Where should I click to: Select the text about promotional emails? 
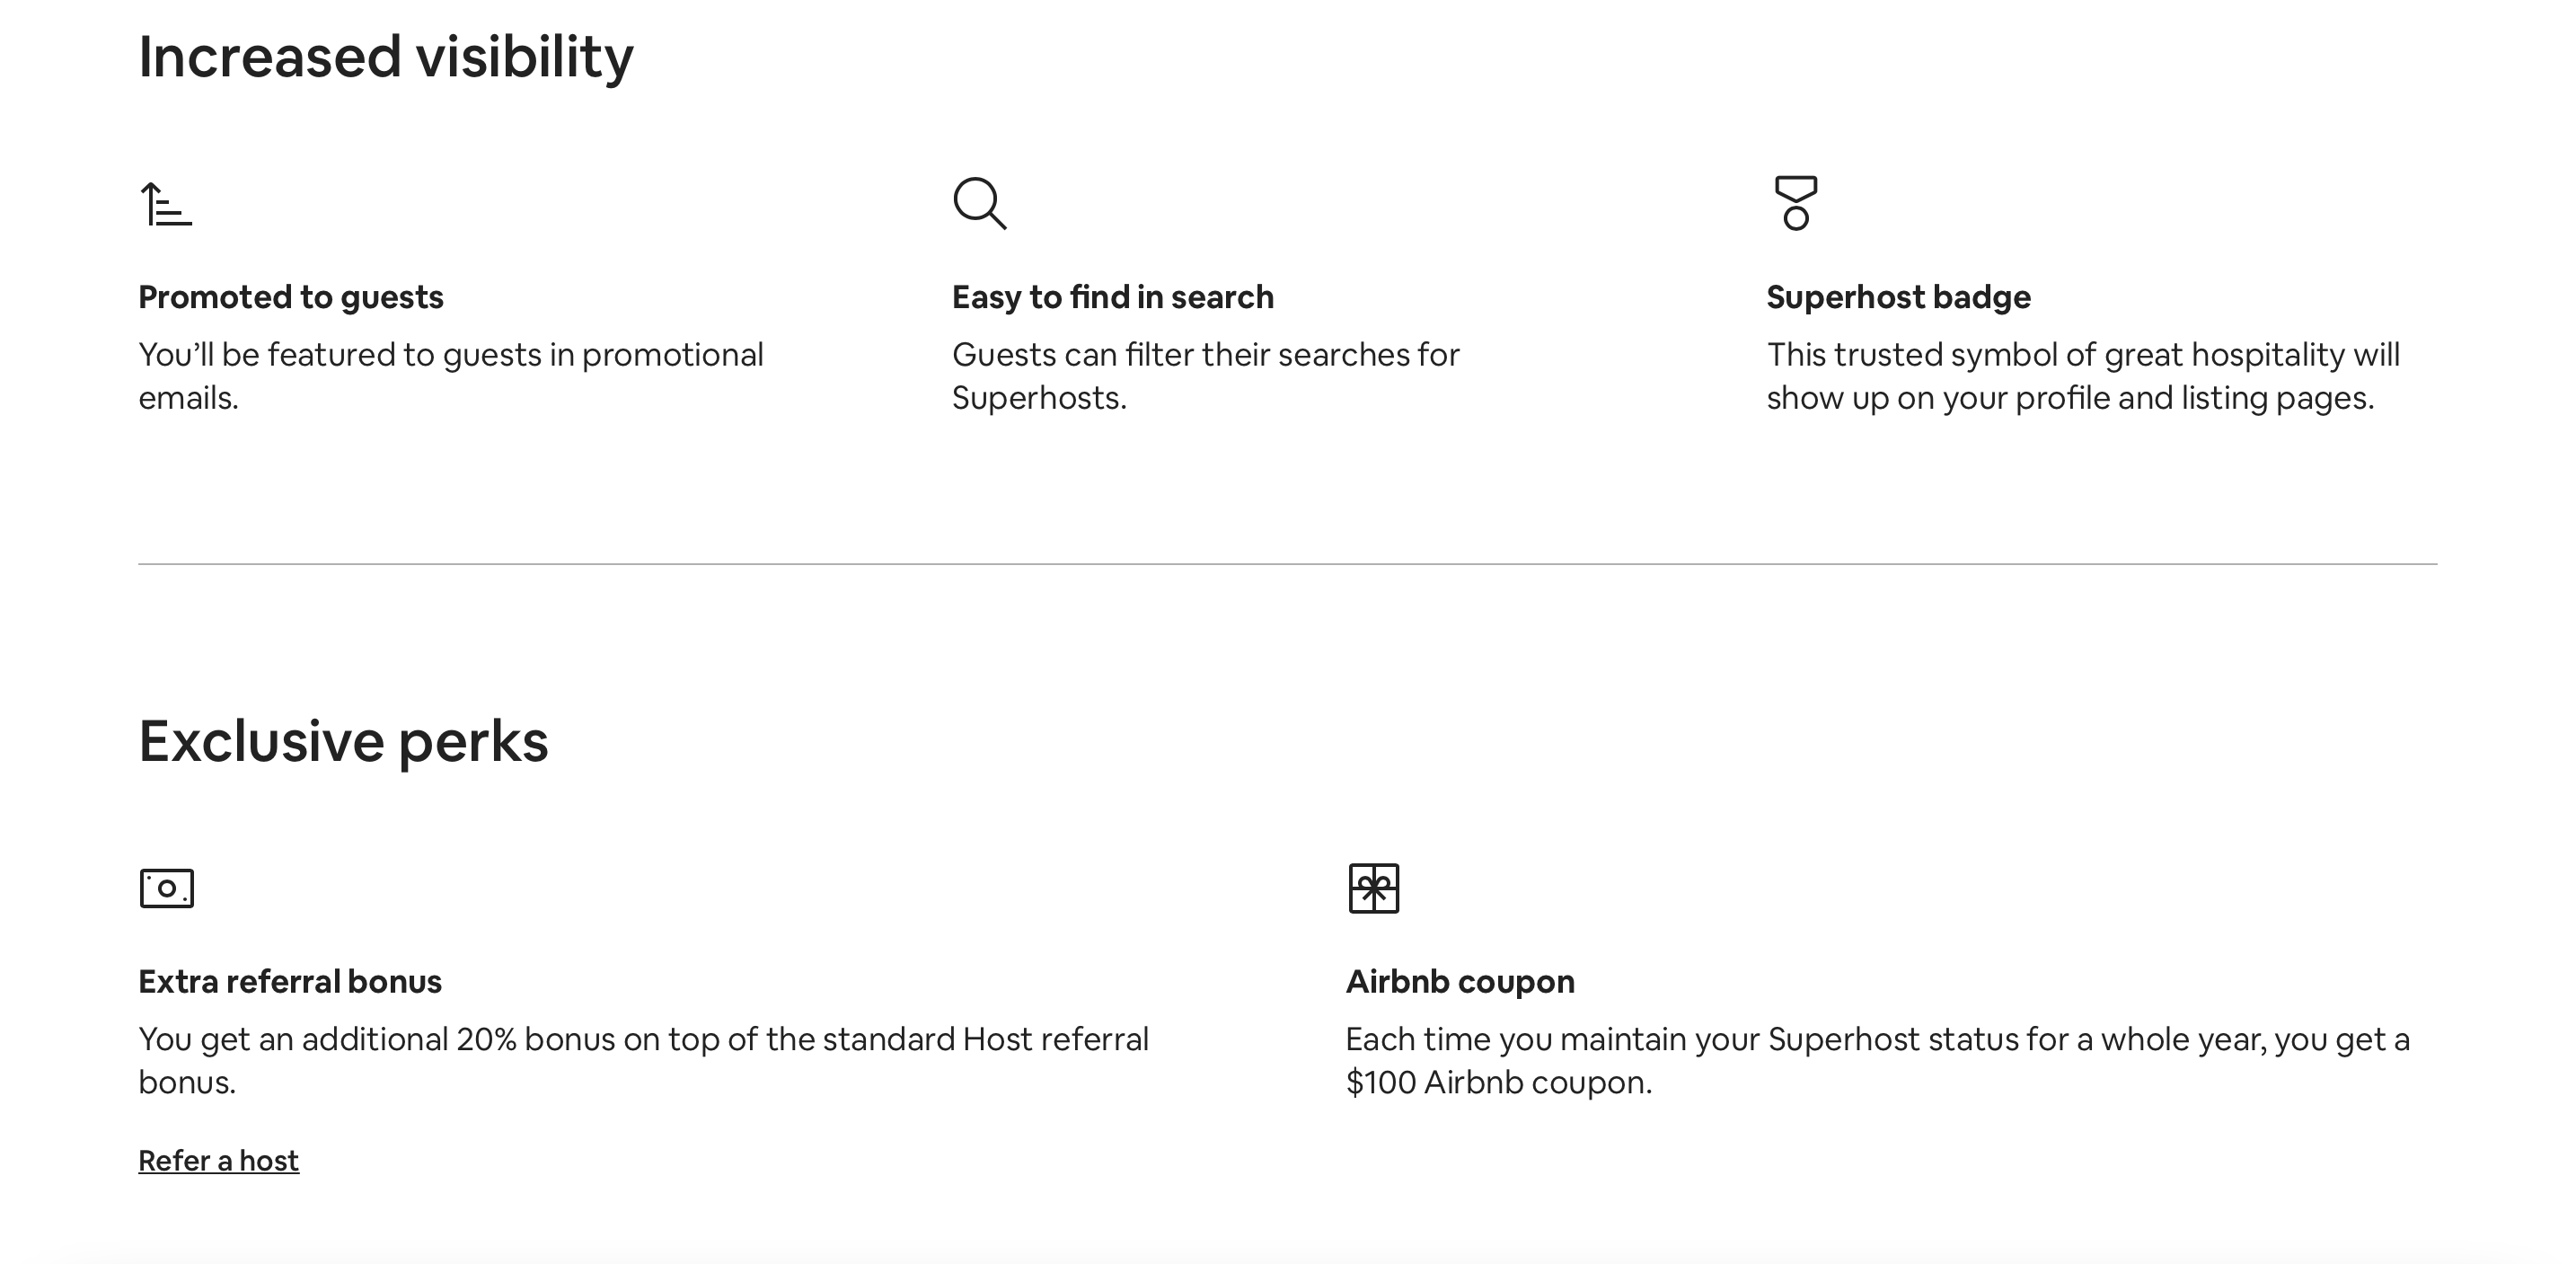450,375
